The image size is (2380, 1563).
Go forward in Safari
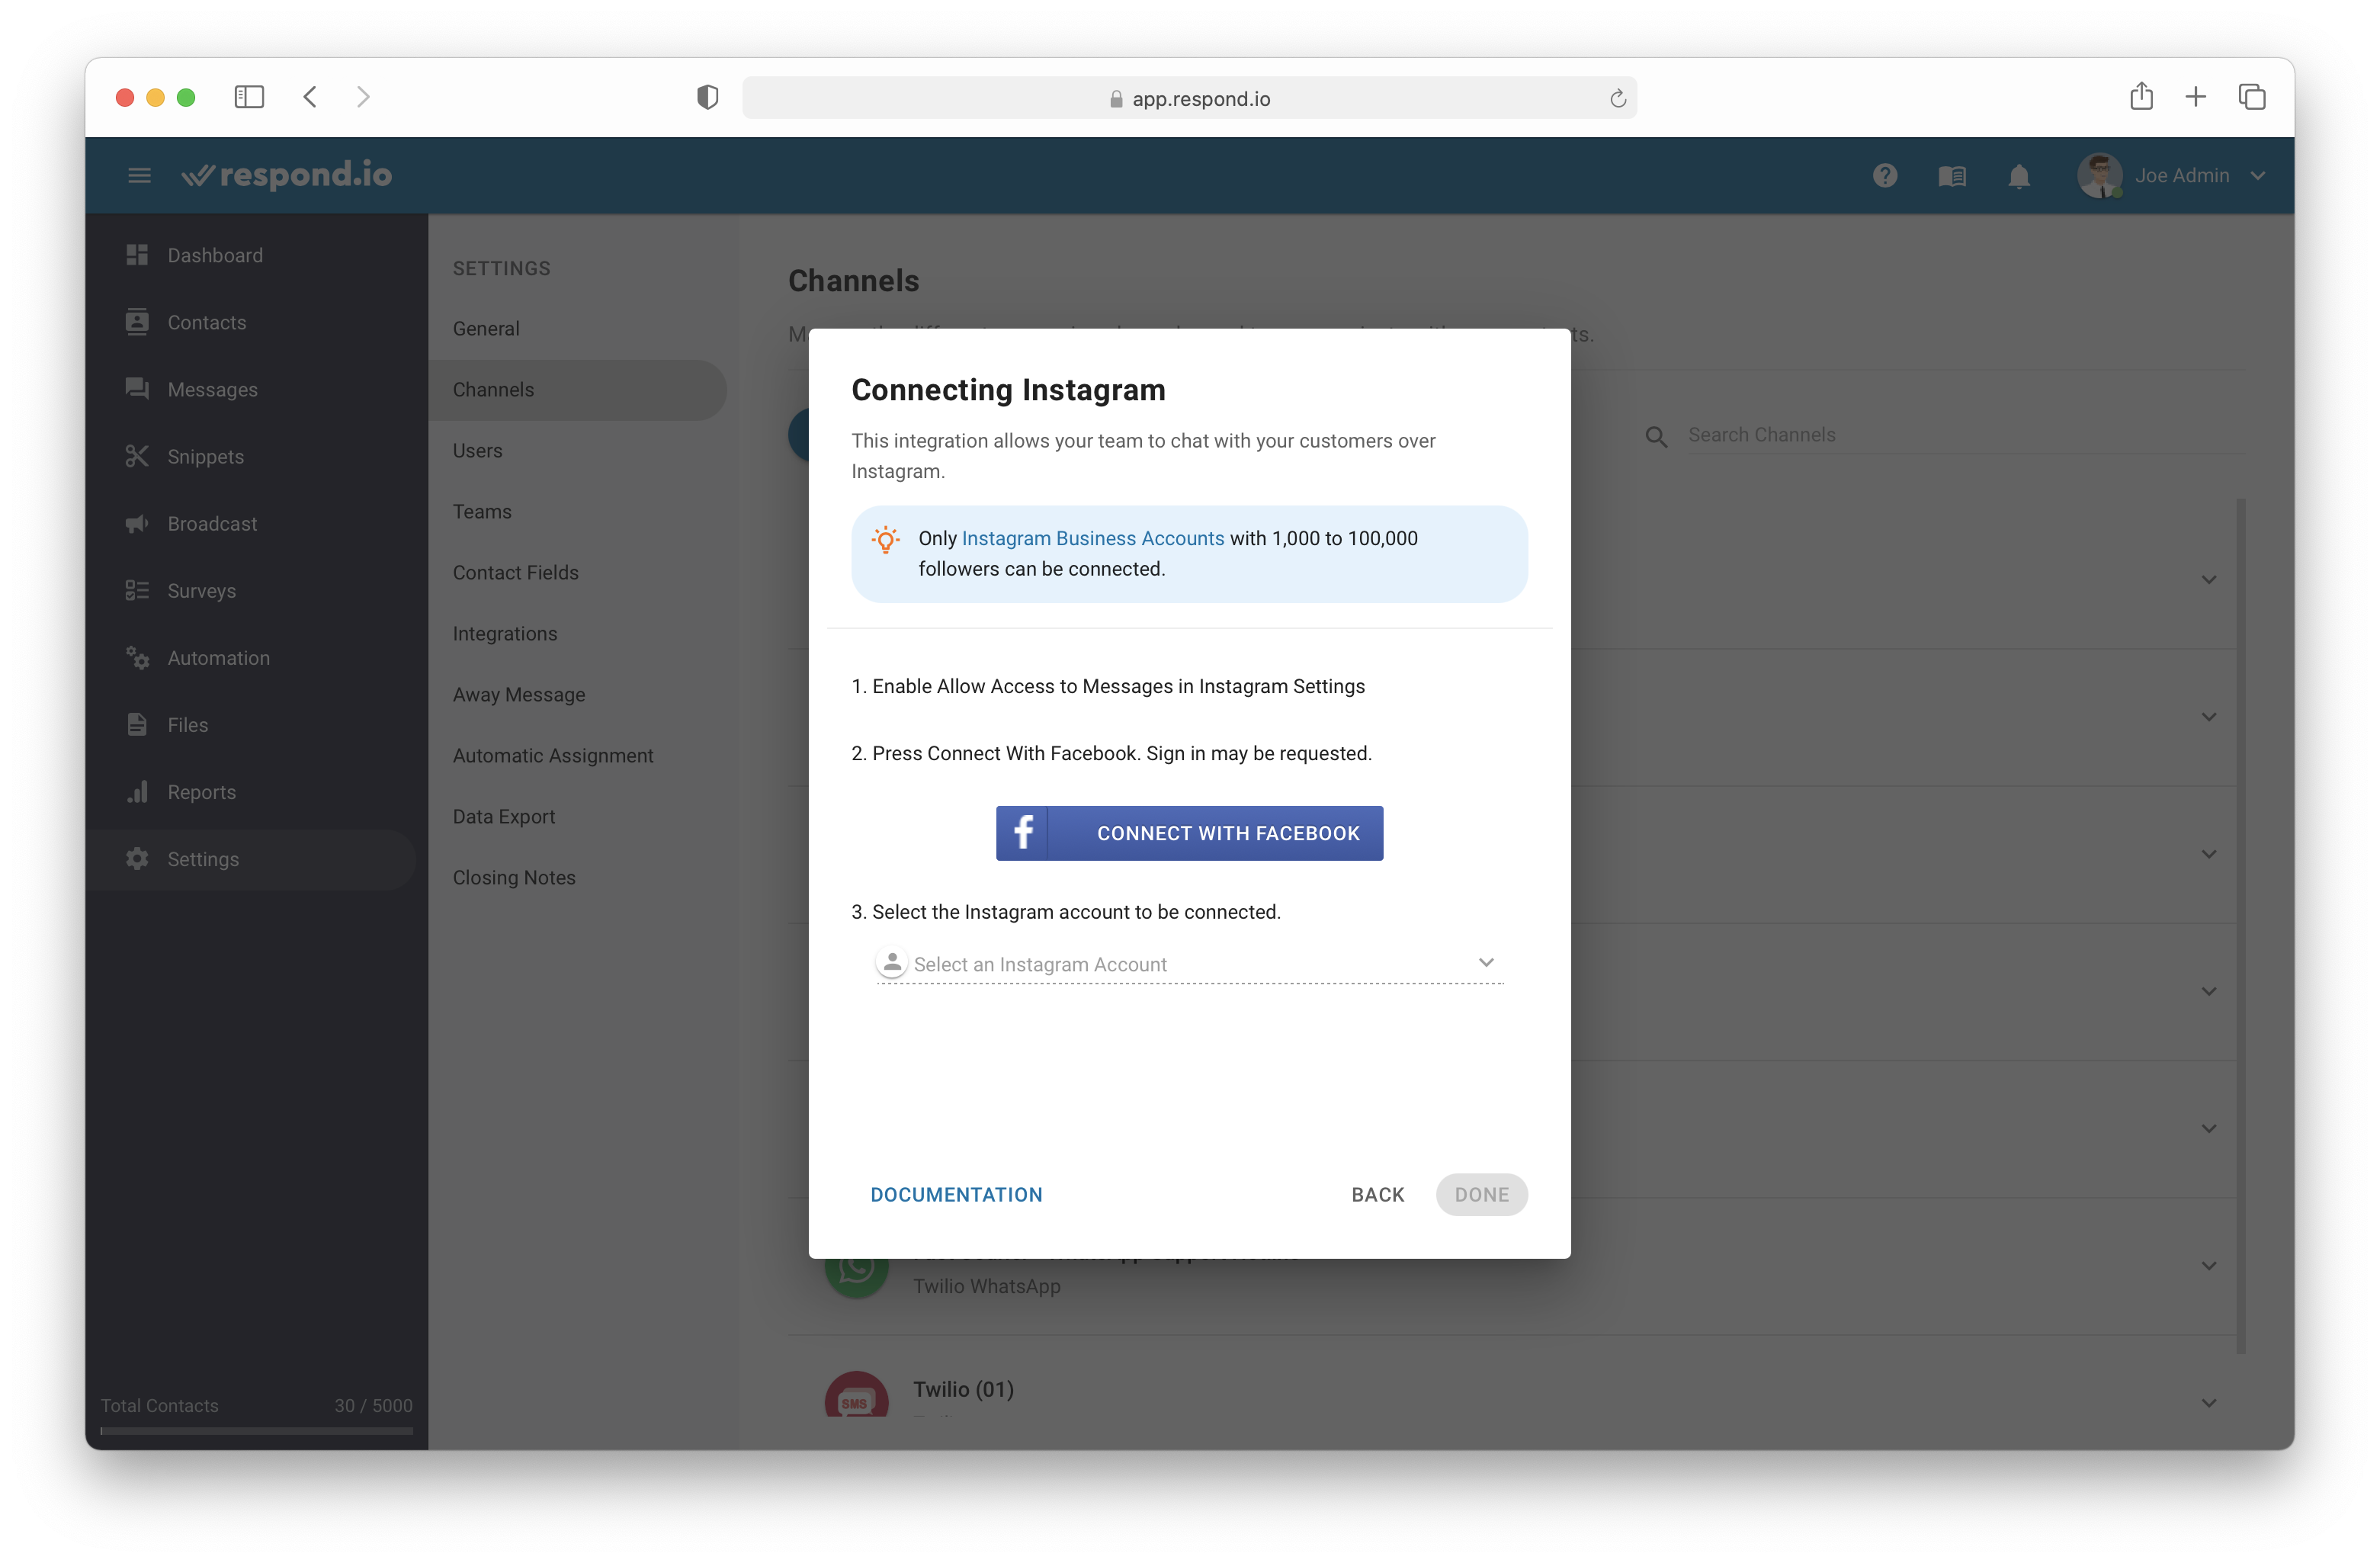click(x=363, y=97)
